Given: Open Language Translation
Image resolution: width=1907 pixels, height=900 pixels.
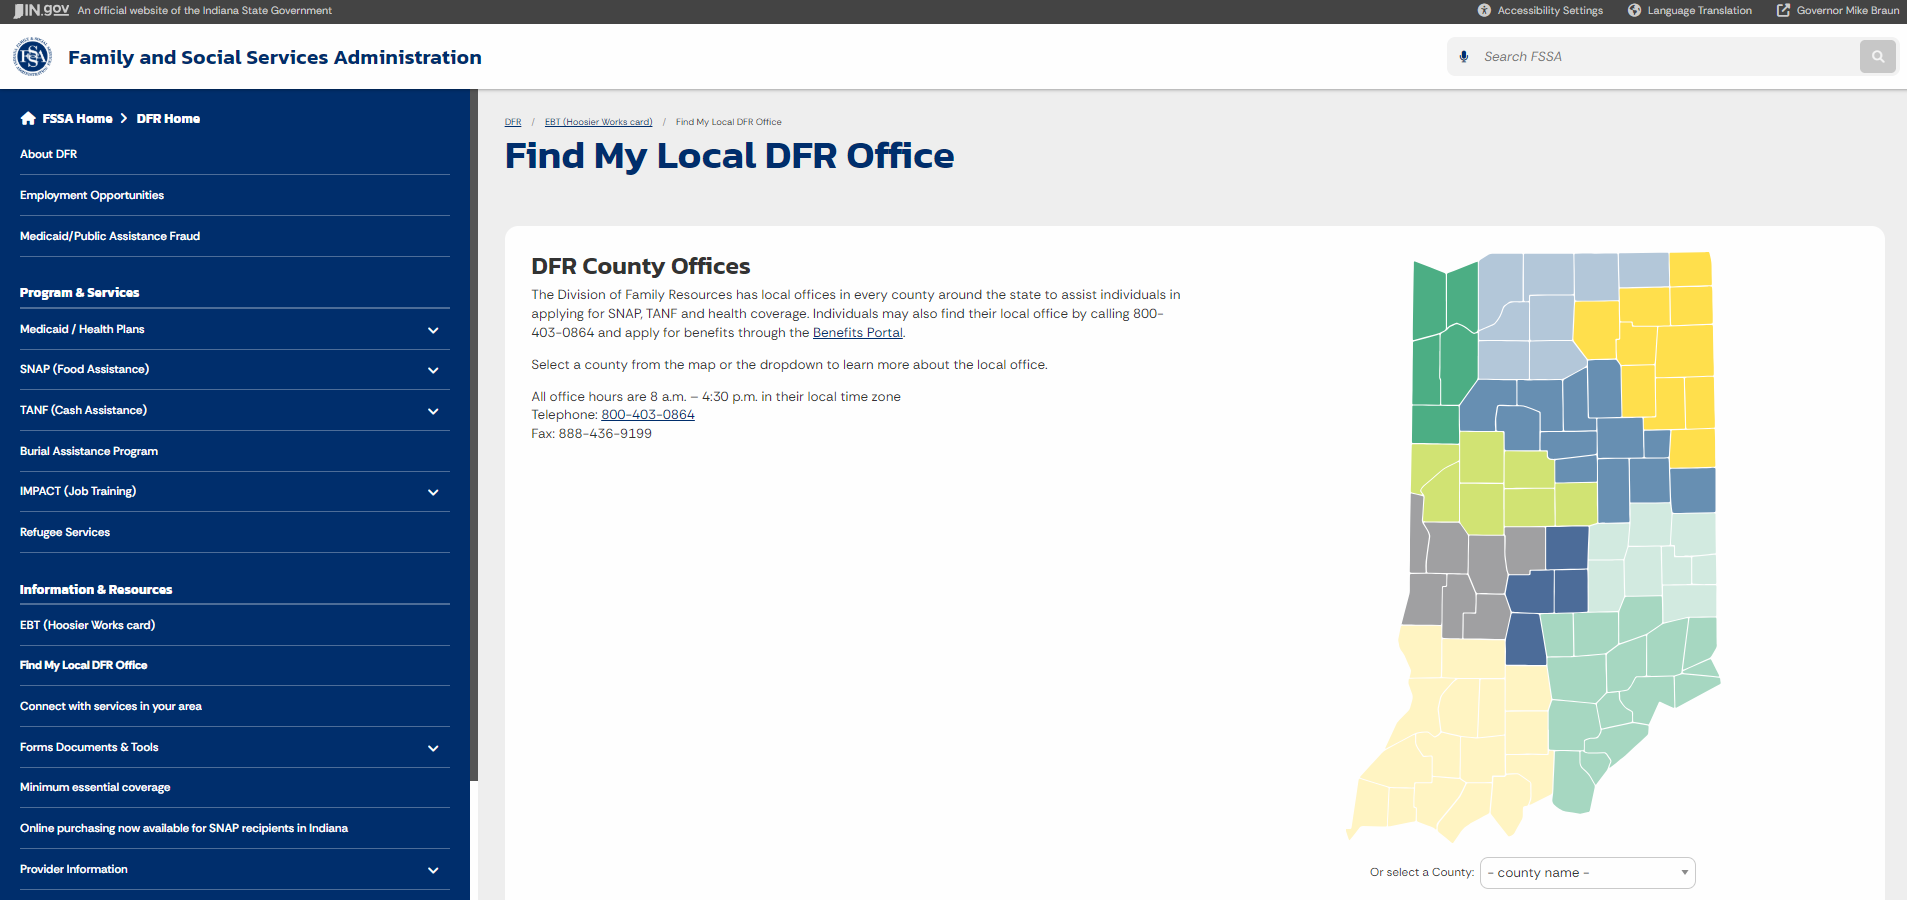Looking at the screenshot, I should click(x=1690, y=10).
